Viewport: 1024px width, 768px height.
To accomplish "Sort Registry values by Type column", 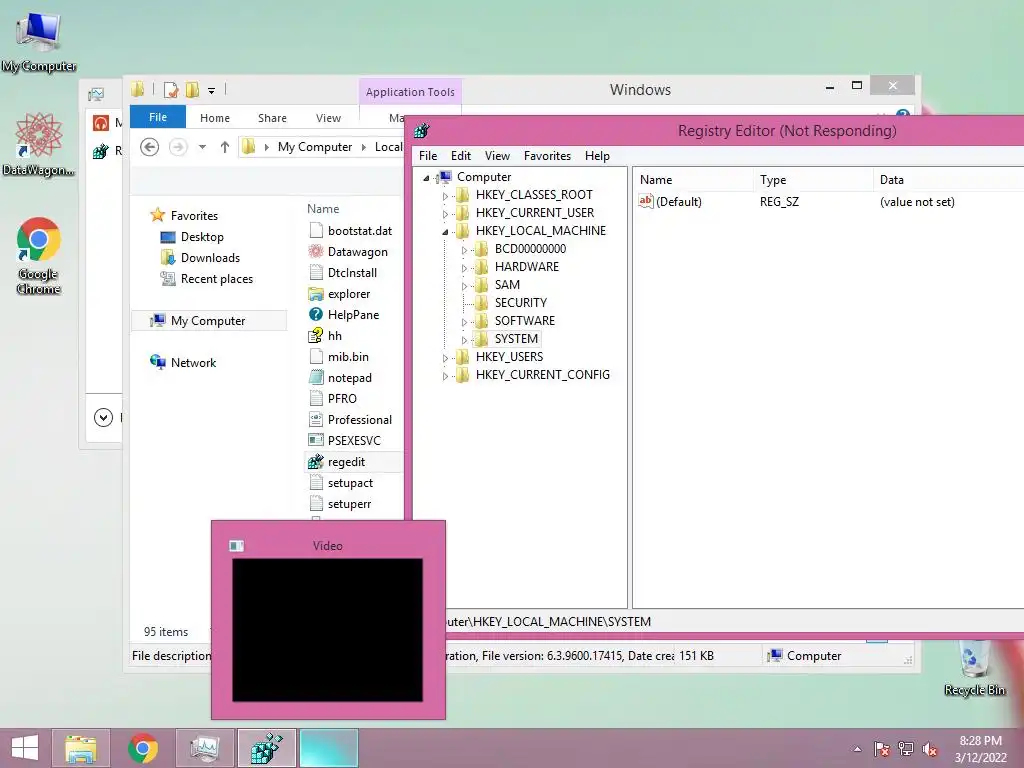I will click(x=812, y=180).
